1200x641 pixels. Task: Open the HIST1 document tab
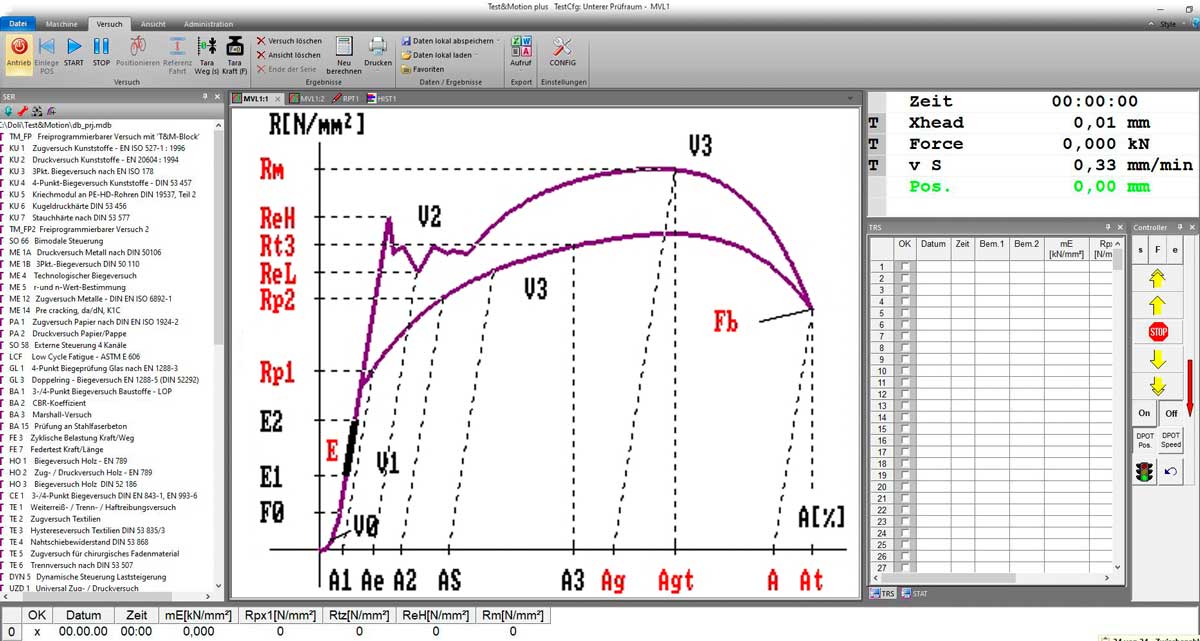[x=382, y=99]
